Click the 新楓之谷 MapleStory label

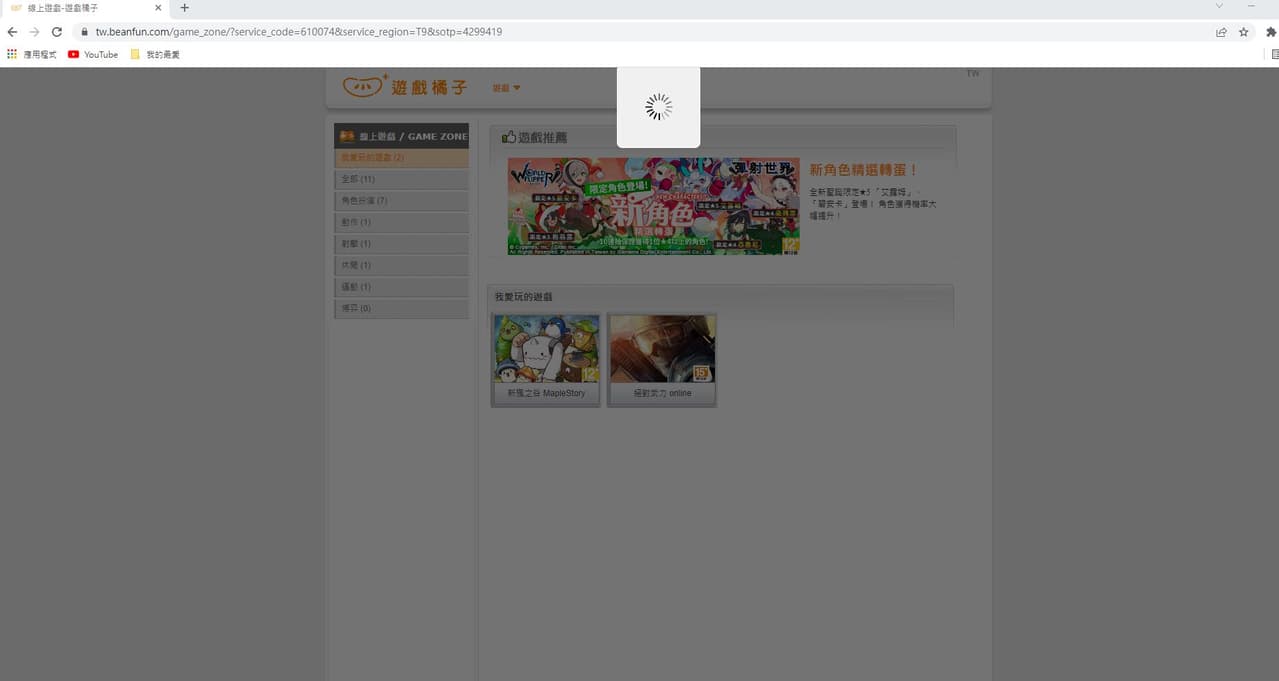click(x=546, y=393)
